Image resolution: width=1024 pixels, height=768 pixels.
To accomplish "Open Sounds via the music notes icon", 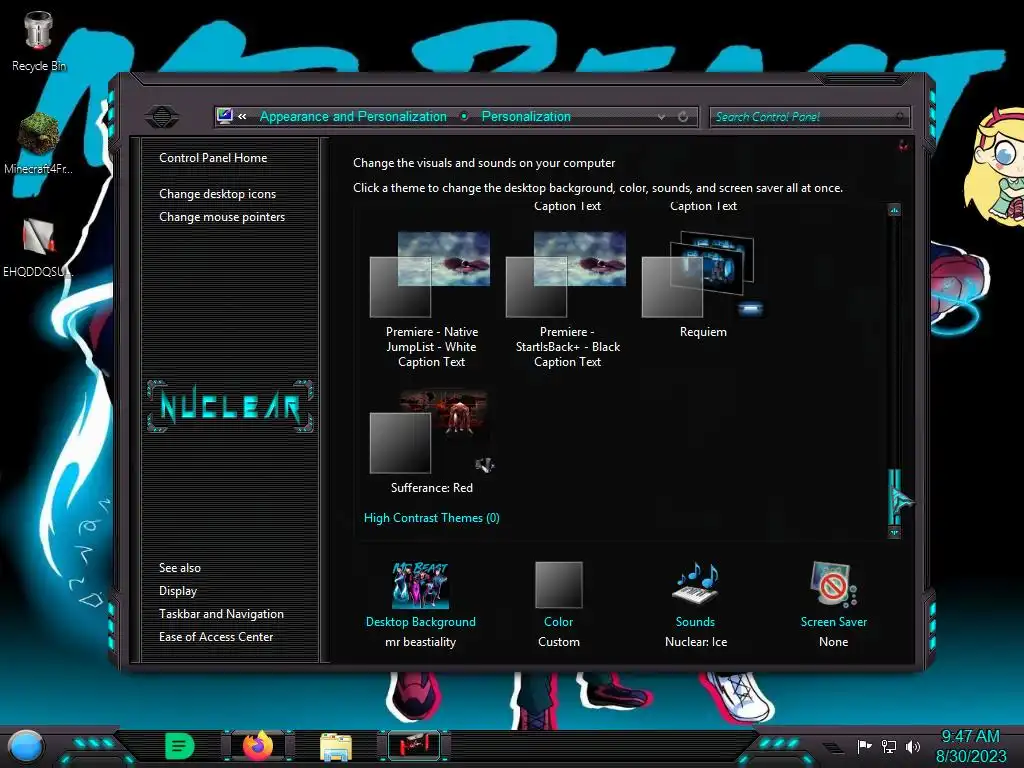I will pos(696,584).
